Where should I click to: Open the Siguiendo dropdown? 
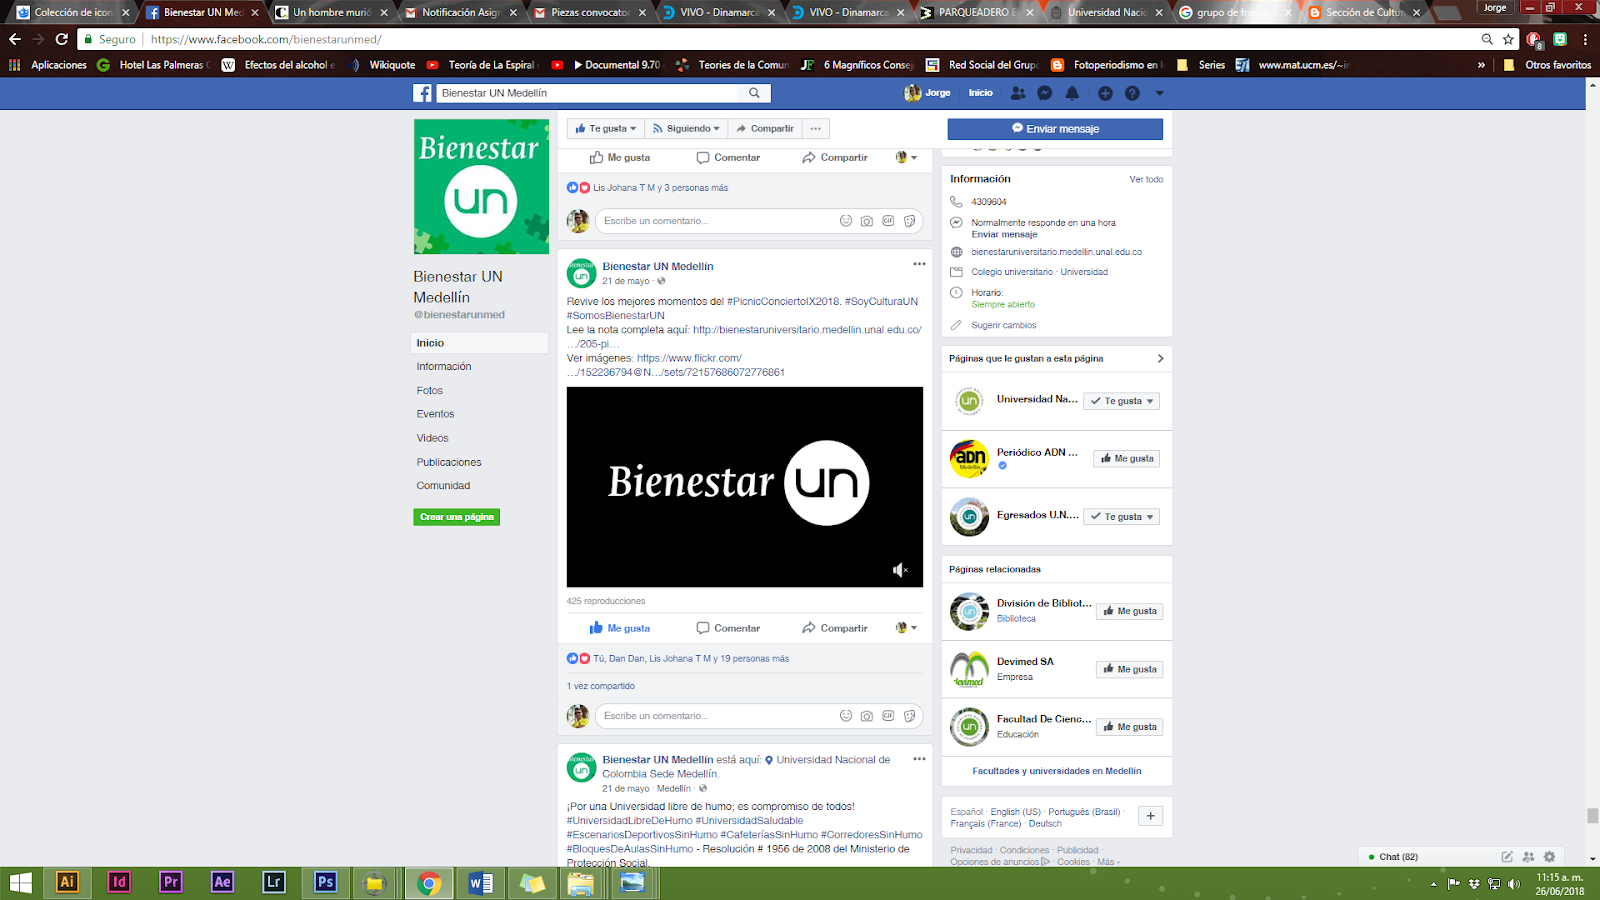(x=686, y=129)
